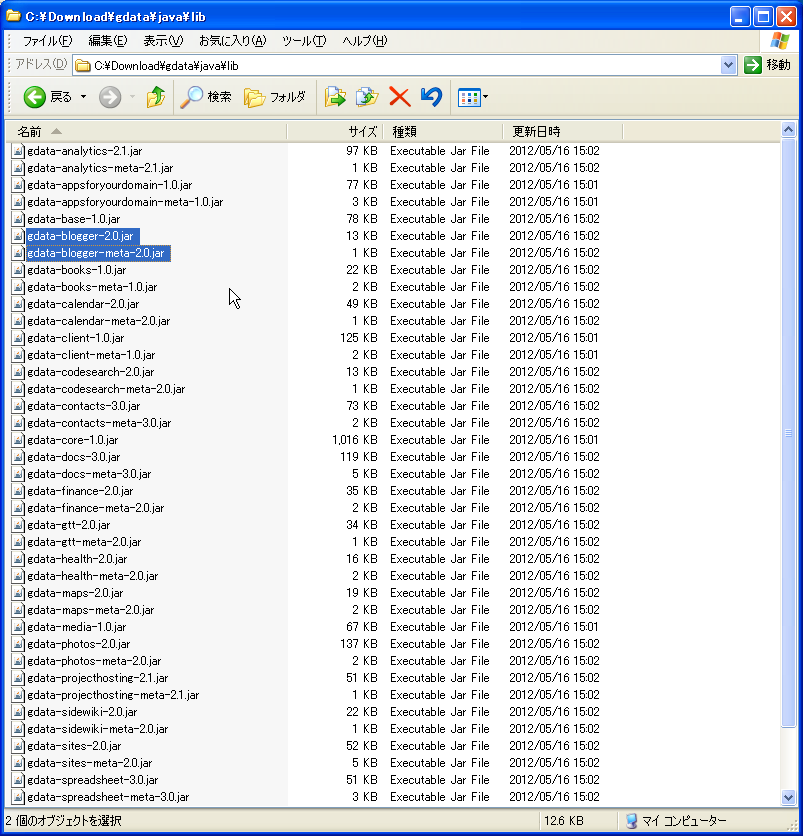Click the Move To folder icon

[335, 97]
